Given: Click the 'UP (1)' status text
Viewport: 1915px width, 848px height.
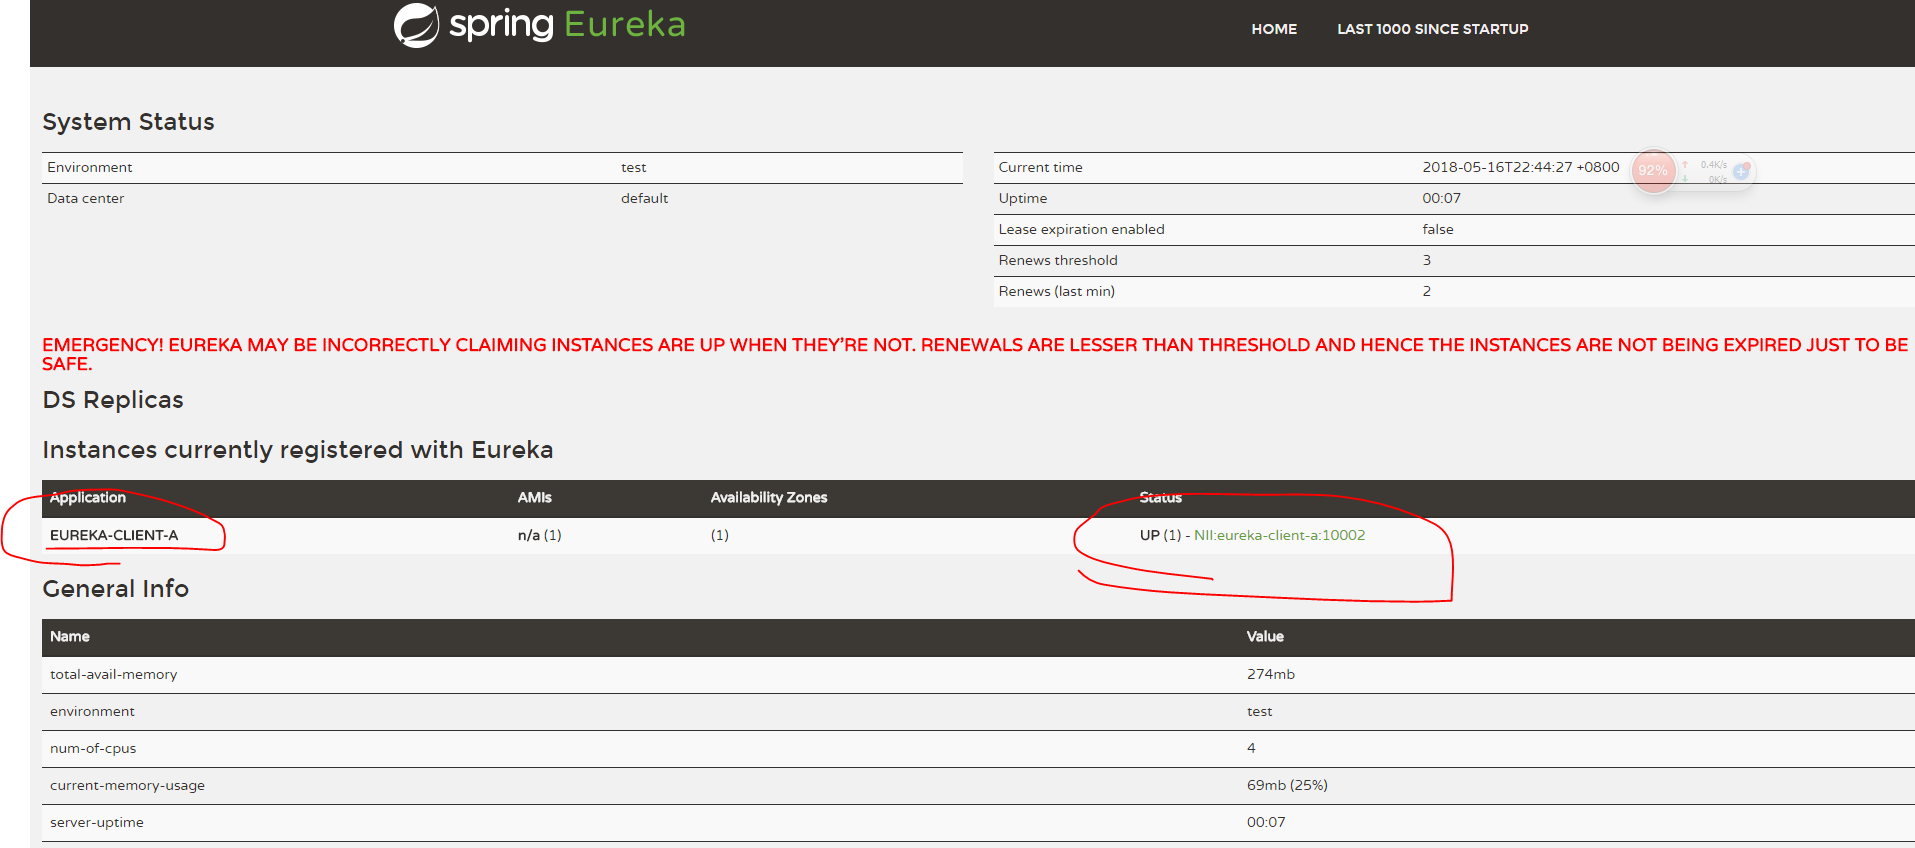Looking at the screenshot, I should (x=1160, y=535).
